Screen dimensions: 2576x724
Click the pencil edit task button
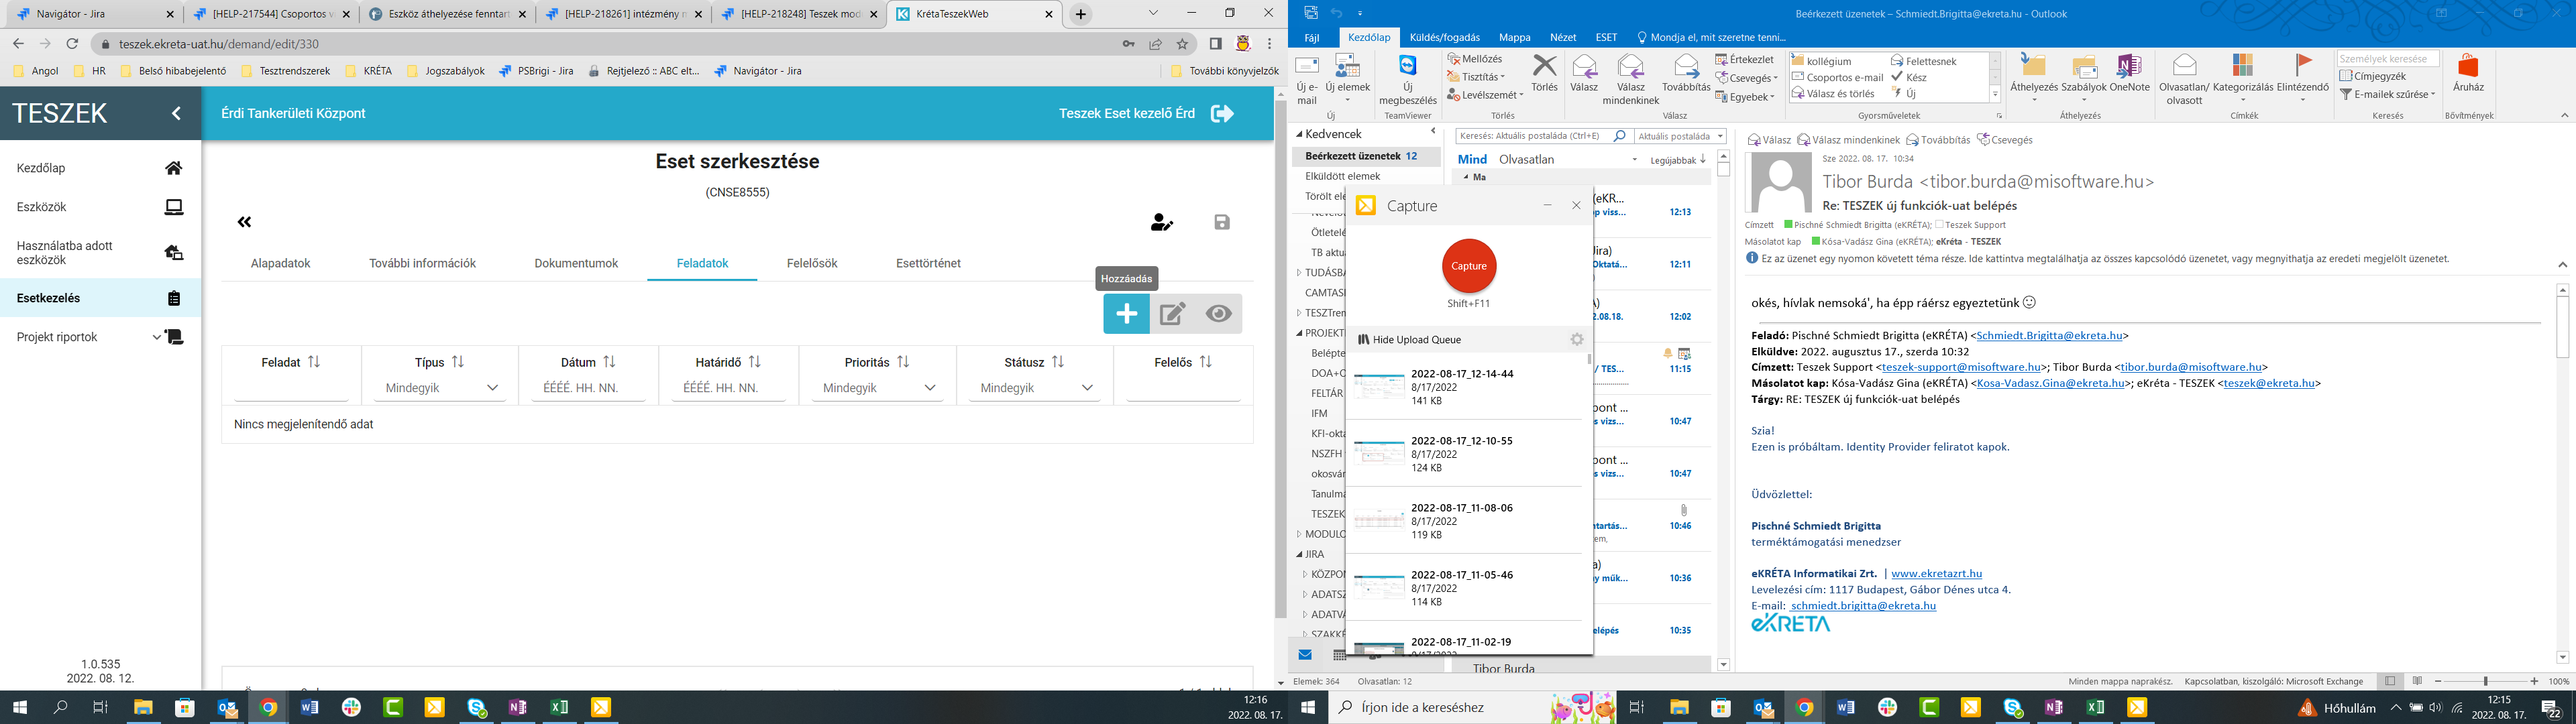[1172, 314]
